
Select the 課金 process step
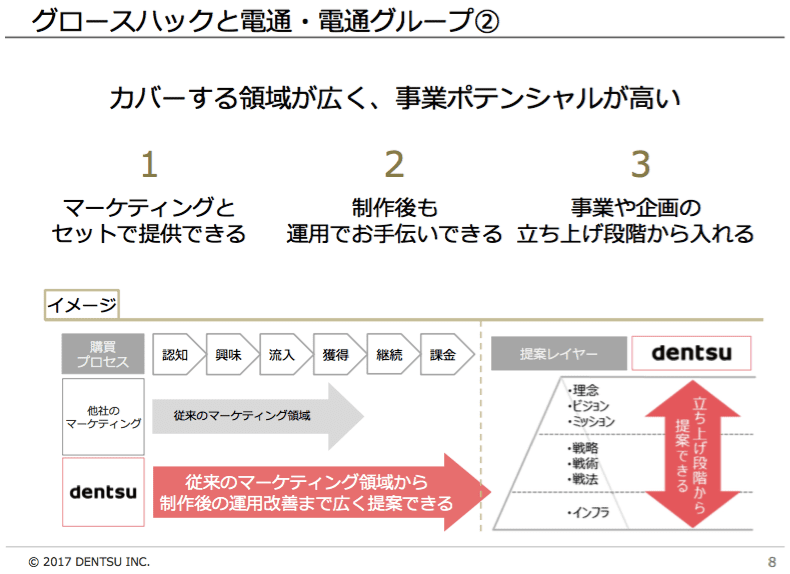click(x=446, y=354)
